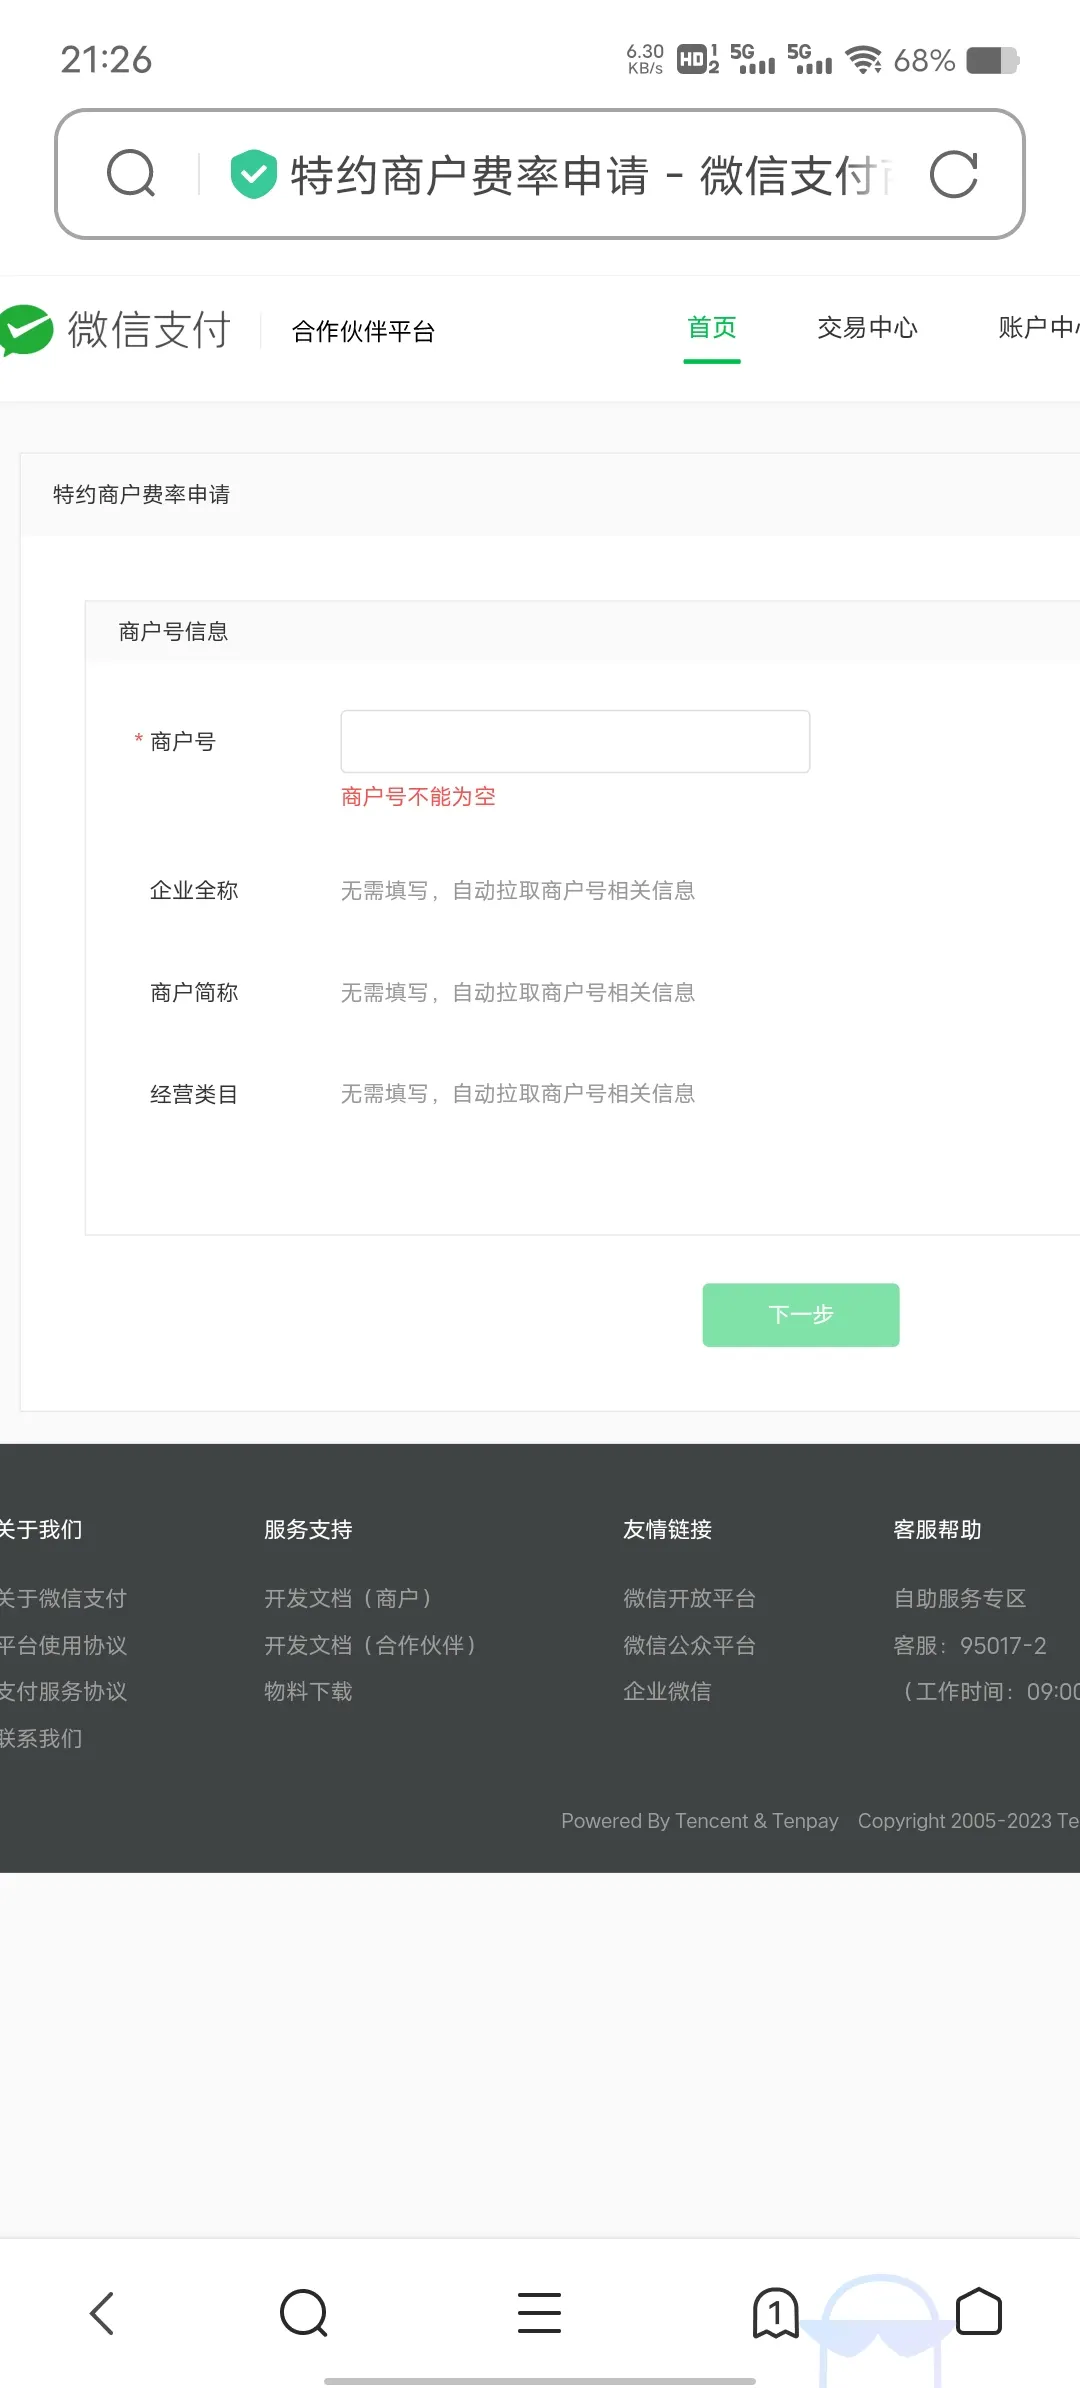Open the 账户中心 tab

1038,328
